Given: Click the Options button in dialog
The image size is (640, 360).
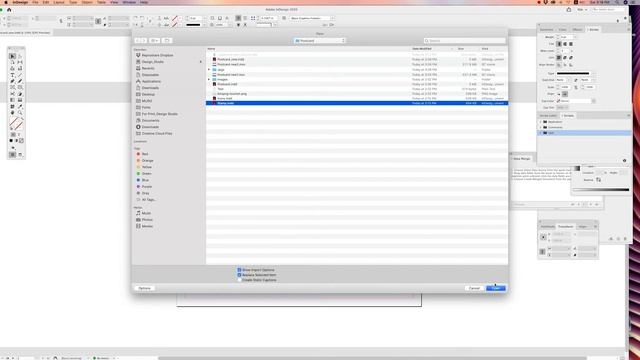Looking at the screenshot, I should [x=144, y=288].
